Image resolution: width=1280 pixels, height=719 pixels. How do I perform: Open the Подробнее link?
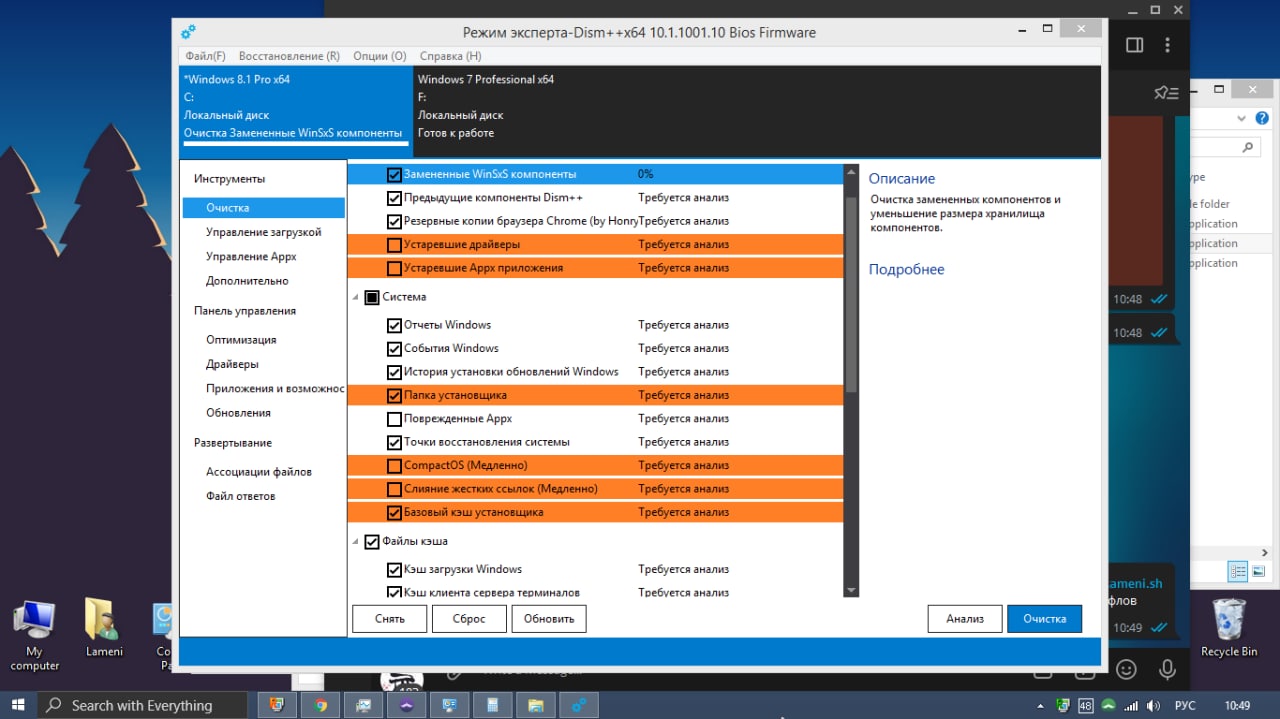pyautogui.click(x=906, y=269)
